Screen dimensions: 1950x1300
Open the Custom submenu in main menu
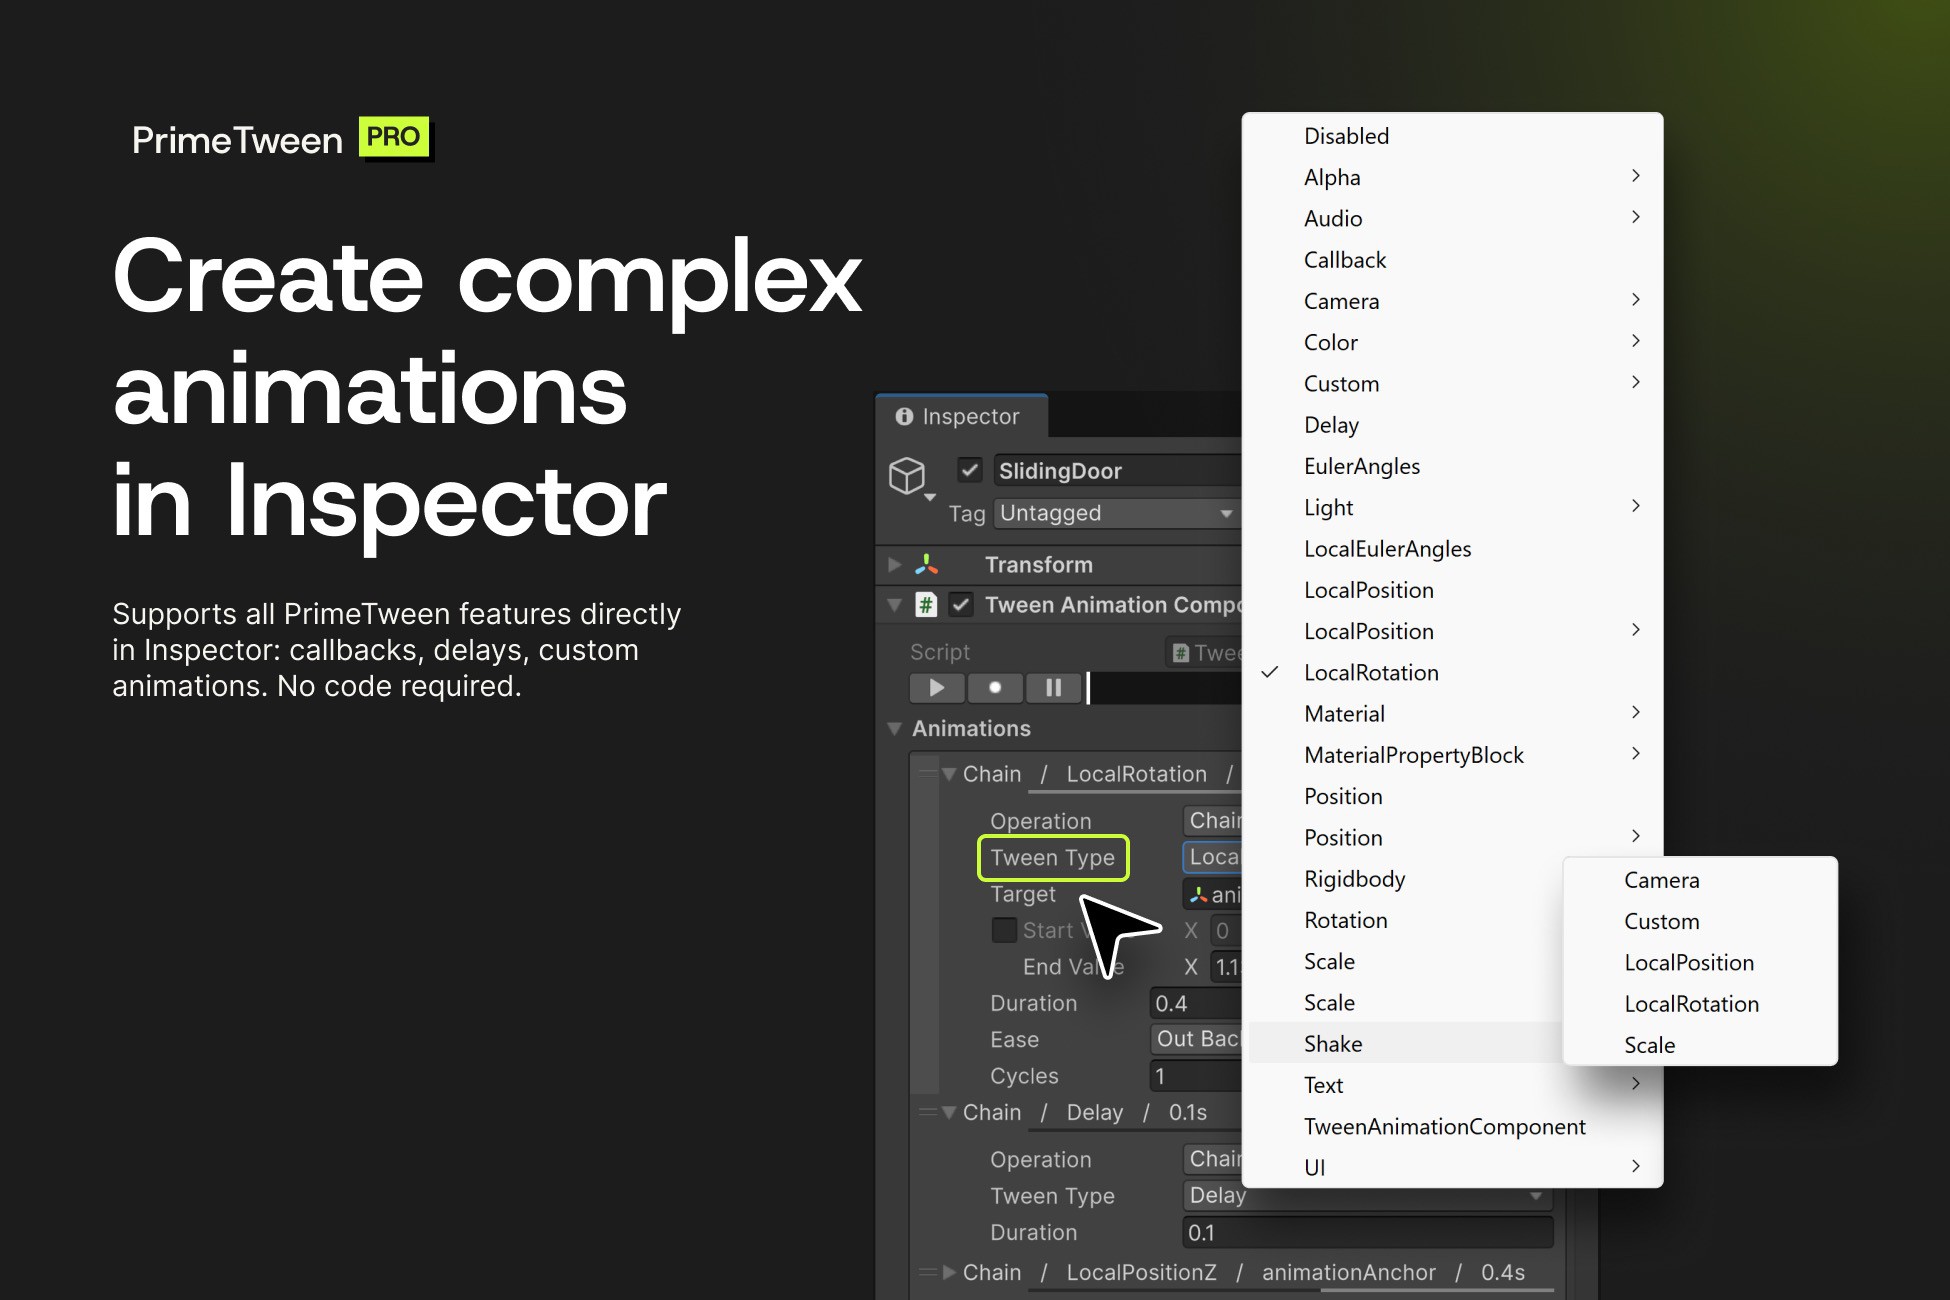pos(1452,384)
